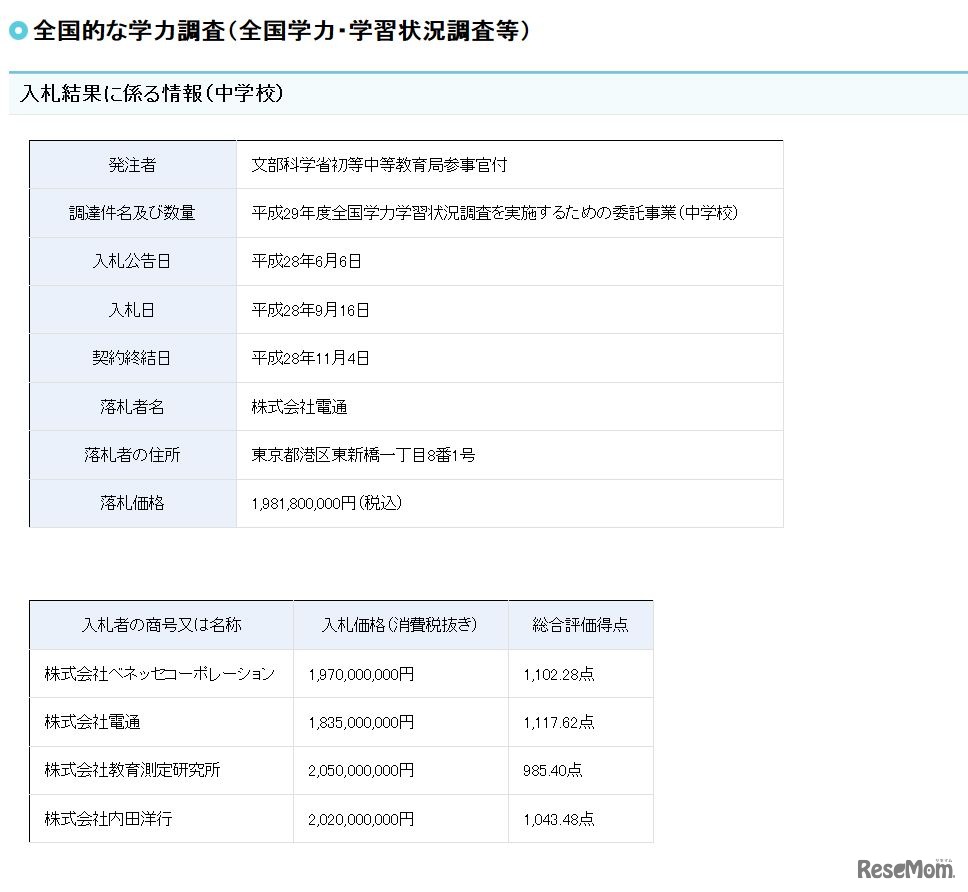This screenshot has height=892, width=968.
Task: Select the 入札公告日 header cell
Action: [x=134, y=261]
